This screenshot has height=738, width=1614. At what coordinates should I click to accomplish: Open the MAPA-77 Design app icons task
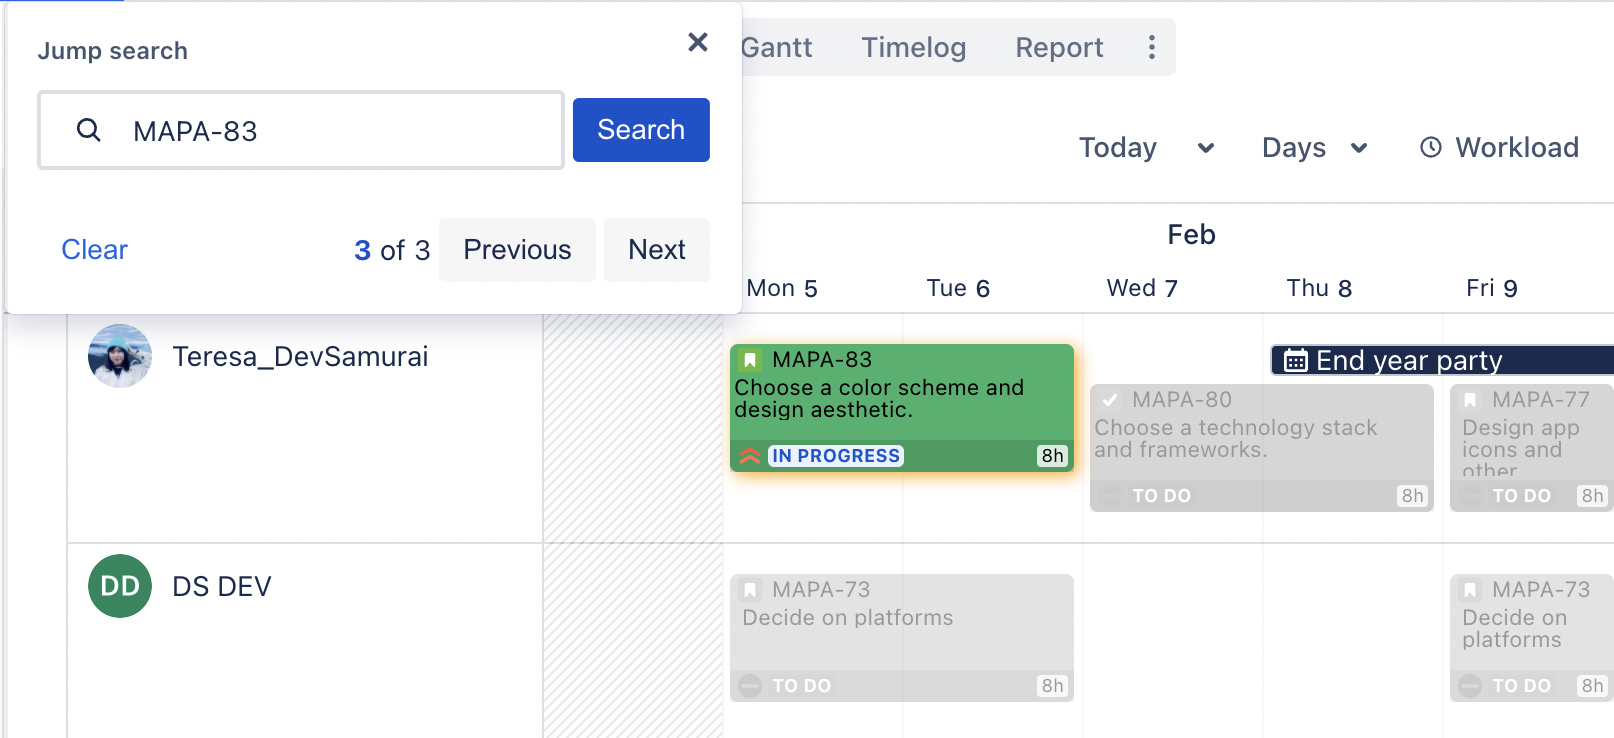coord(1532,448)
